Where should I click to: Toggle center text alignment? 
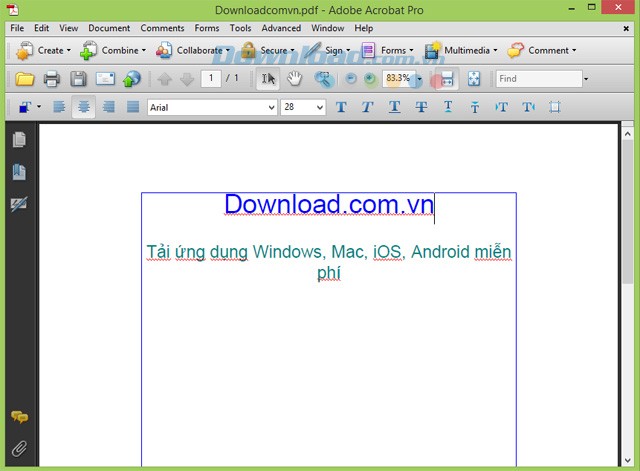(x=84, y=107)
